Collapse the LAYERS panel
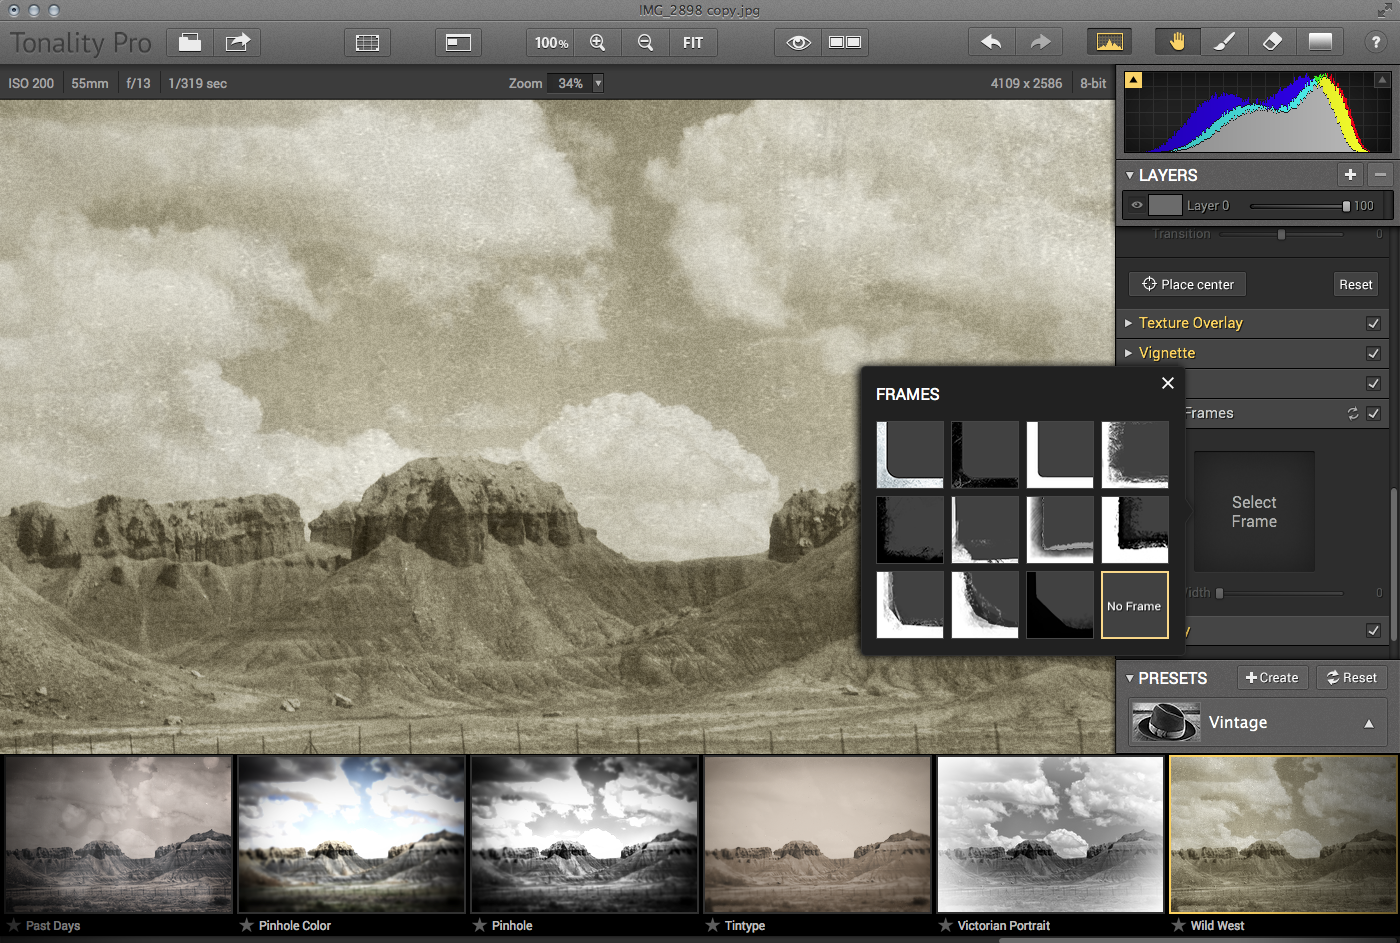 (x=1130, y=175)
